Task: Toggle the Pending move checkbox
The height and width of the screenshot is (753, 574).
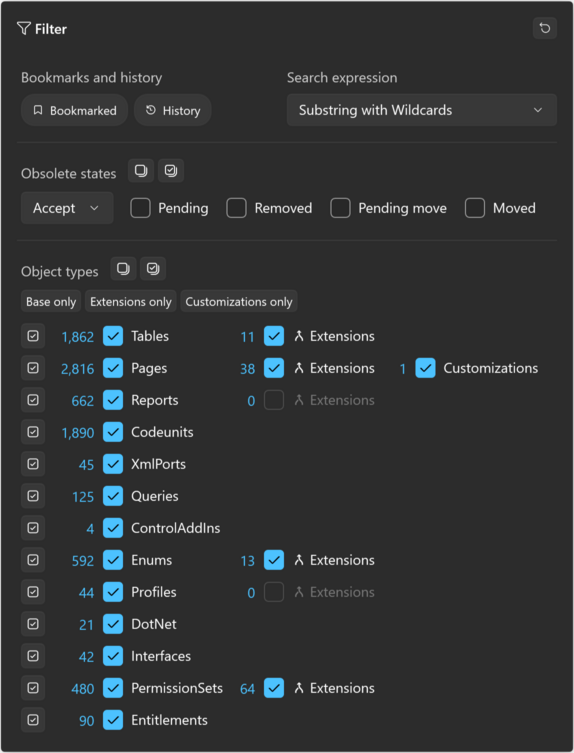Action: pos(340,208)
